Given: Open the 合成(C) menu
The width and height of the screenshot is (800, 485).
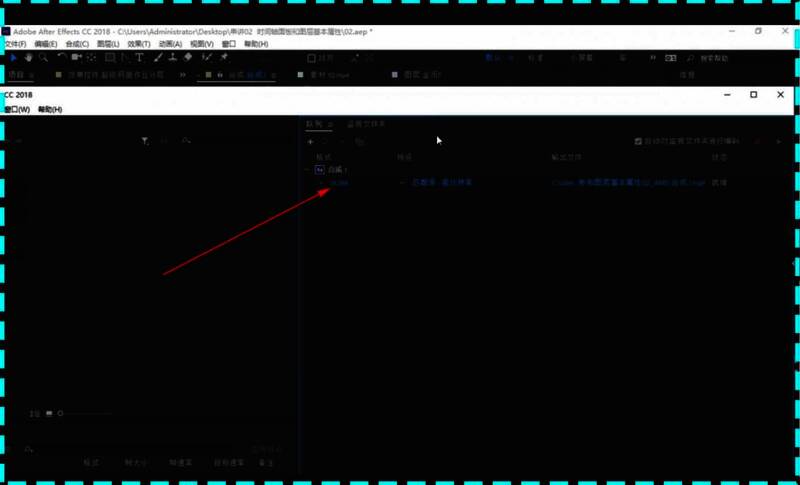Looking at the screenshot, I should pyautogui.click(x=77, y=44).
